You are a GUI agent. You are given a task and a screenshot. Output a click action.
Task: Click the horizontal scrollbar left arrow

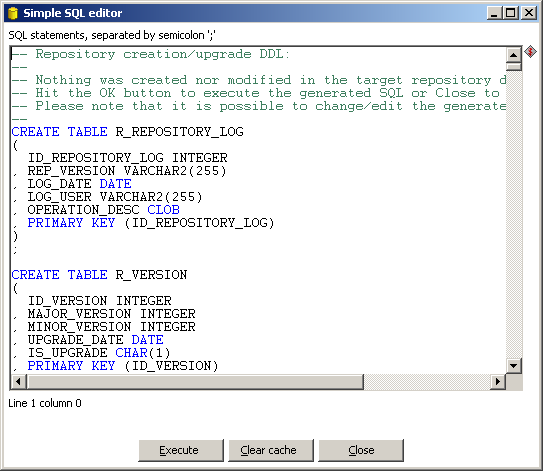click(18, 382)
